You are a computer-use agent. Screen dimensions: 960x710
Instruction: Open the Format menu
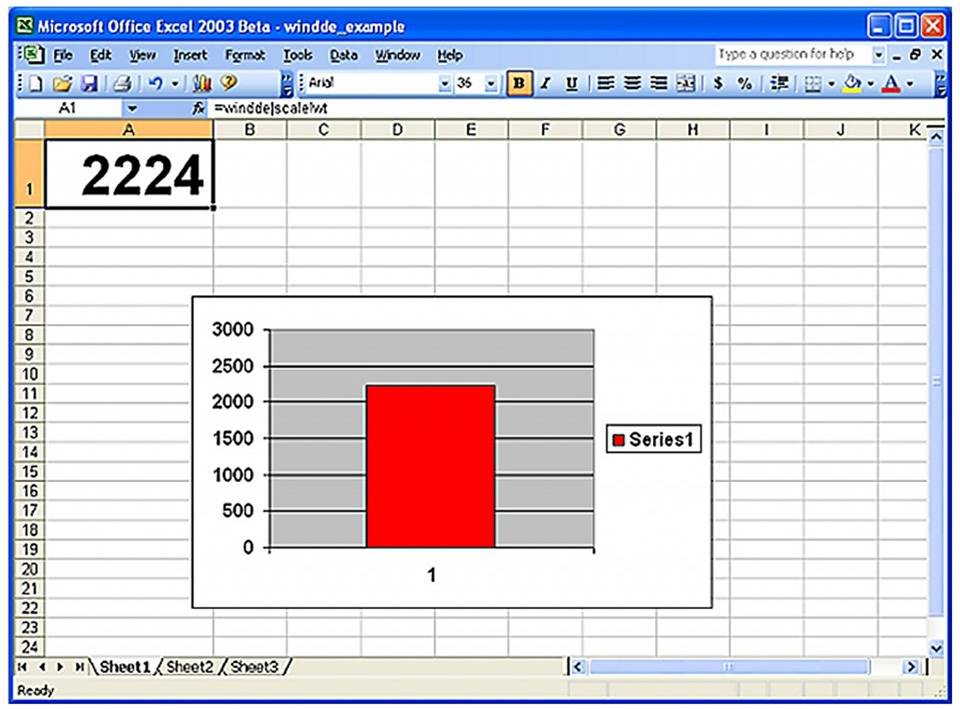pos(244,55)
